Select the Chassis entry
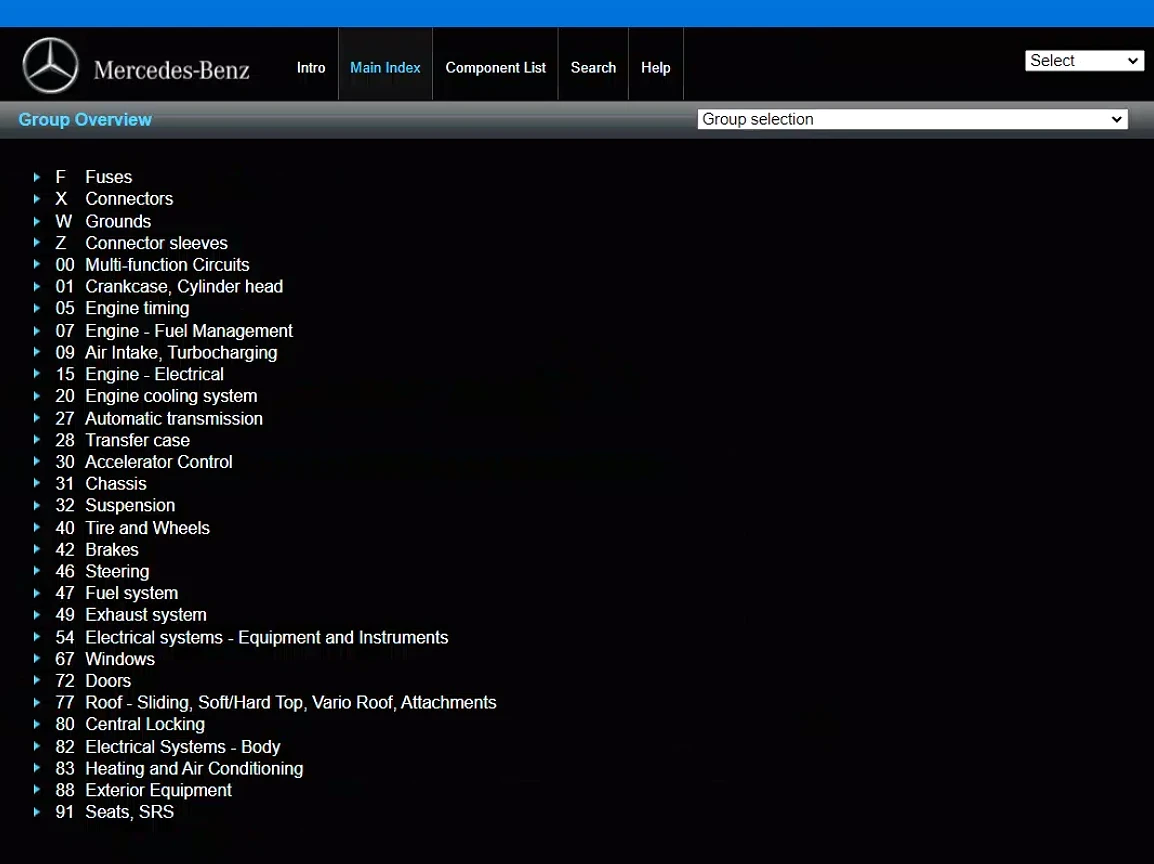The height and width of the screenshot is (864, 1154). pyautogui.click(x=116, y=484)
